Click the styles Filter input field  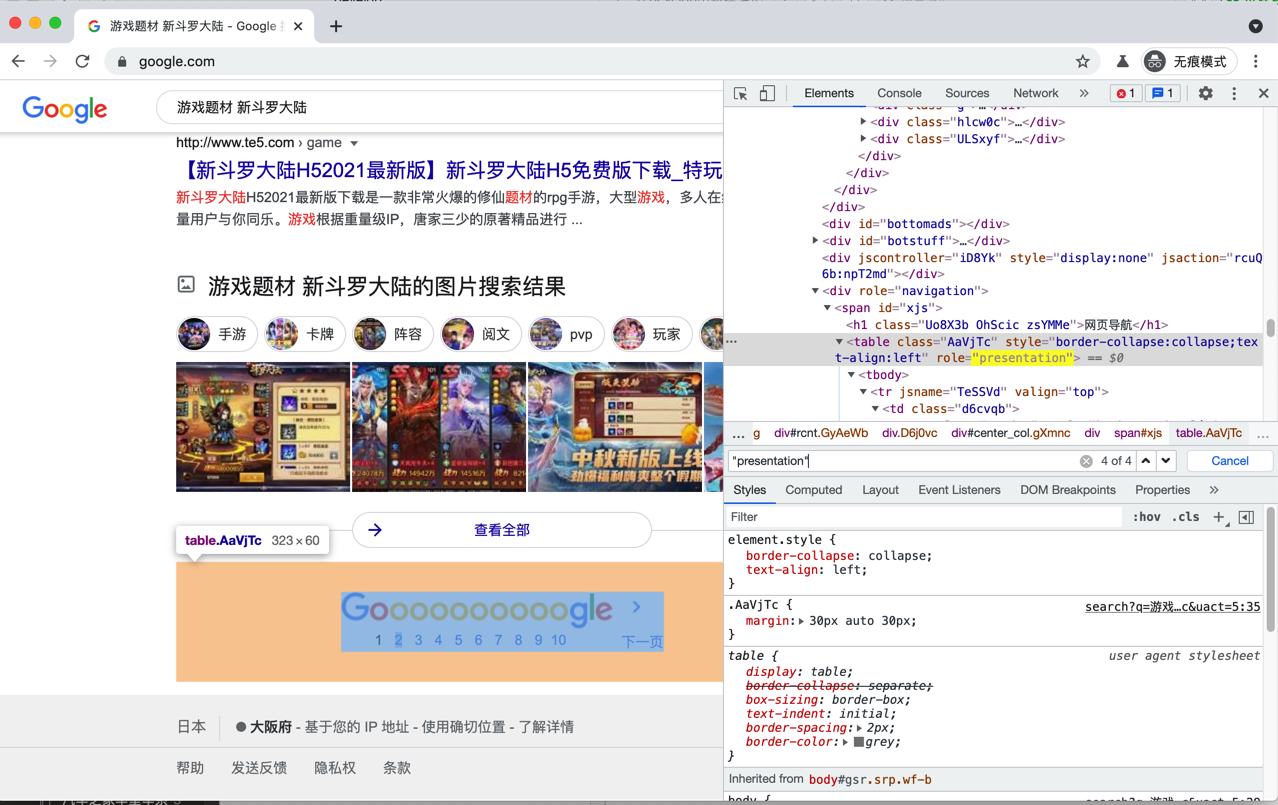click(925, 517)
